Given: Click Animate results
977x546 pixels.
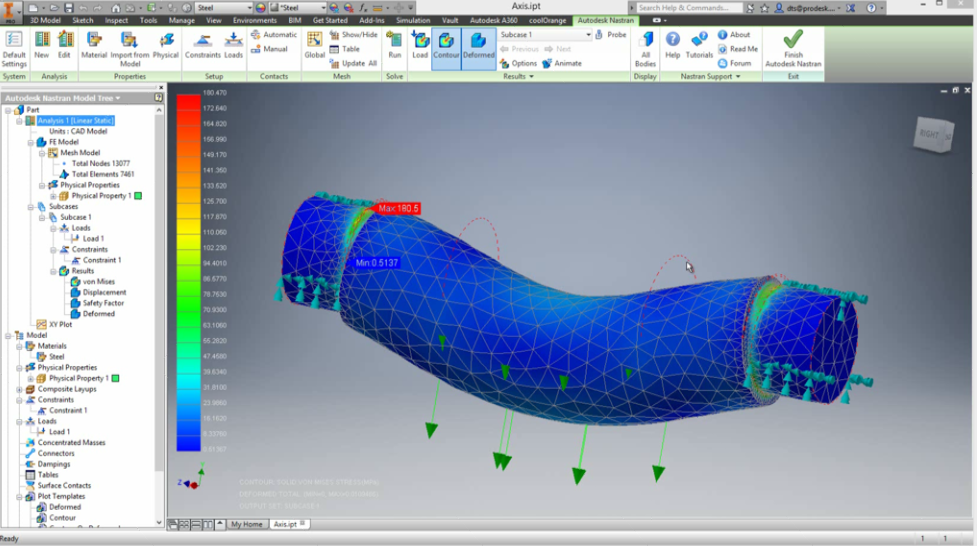Looking at the screenshot, I should click(562, 64).
